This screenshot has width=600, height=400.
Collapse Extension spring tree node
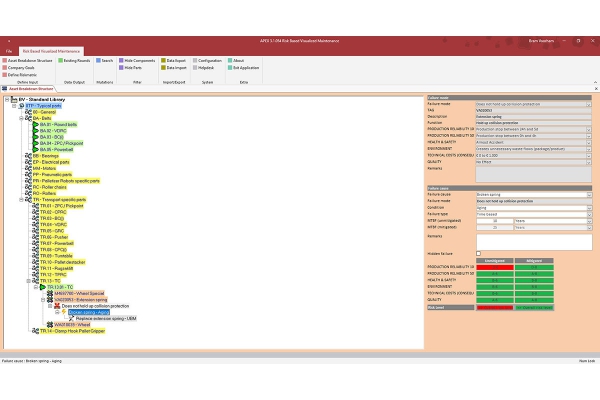(43, 300)
